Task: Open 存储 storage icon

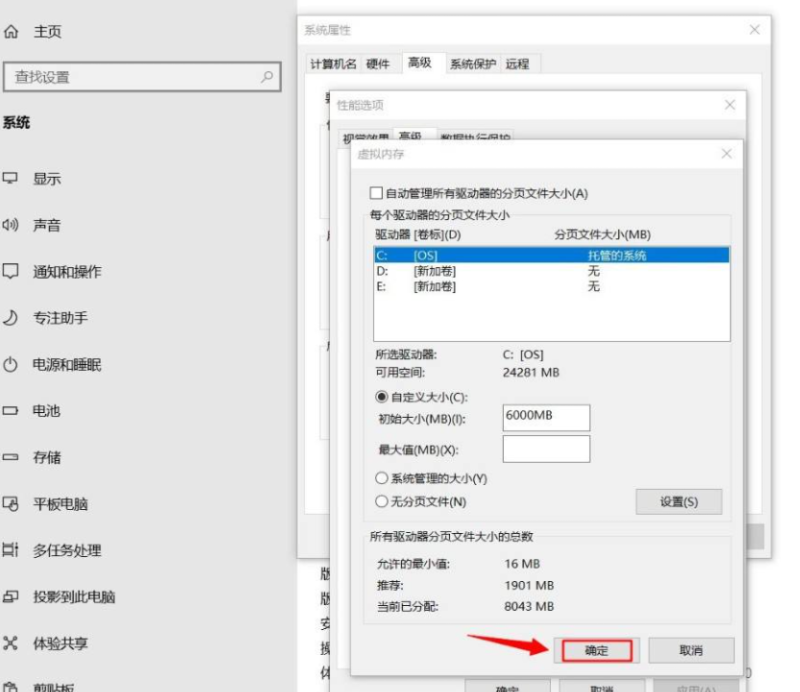Action: pyautogui.click(x=10, y=457)
